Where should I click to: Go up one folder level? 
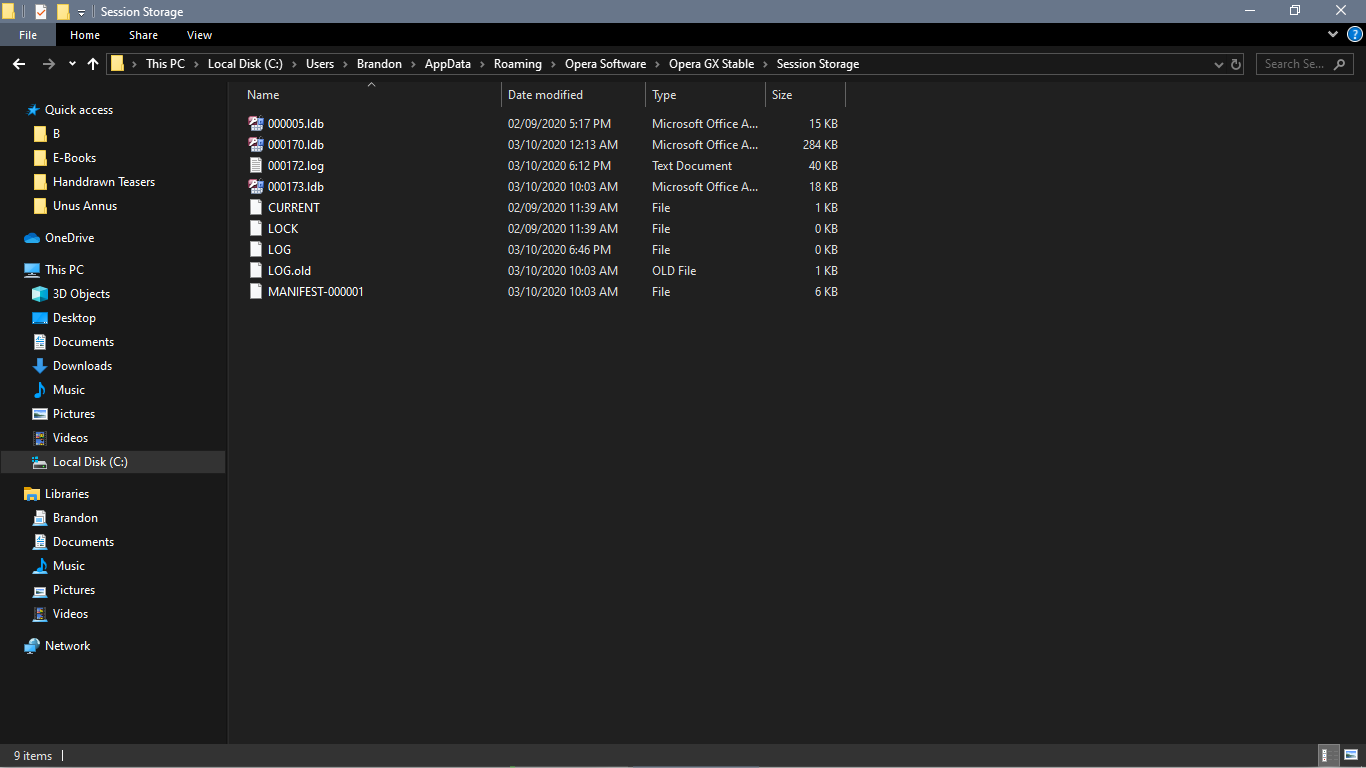click(93, 64)
